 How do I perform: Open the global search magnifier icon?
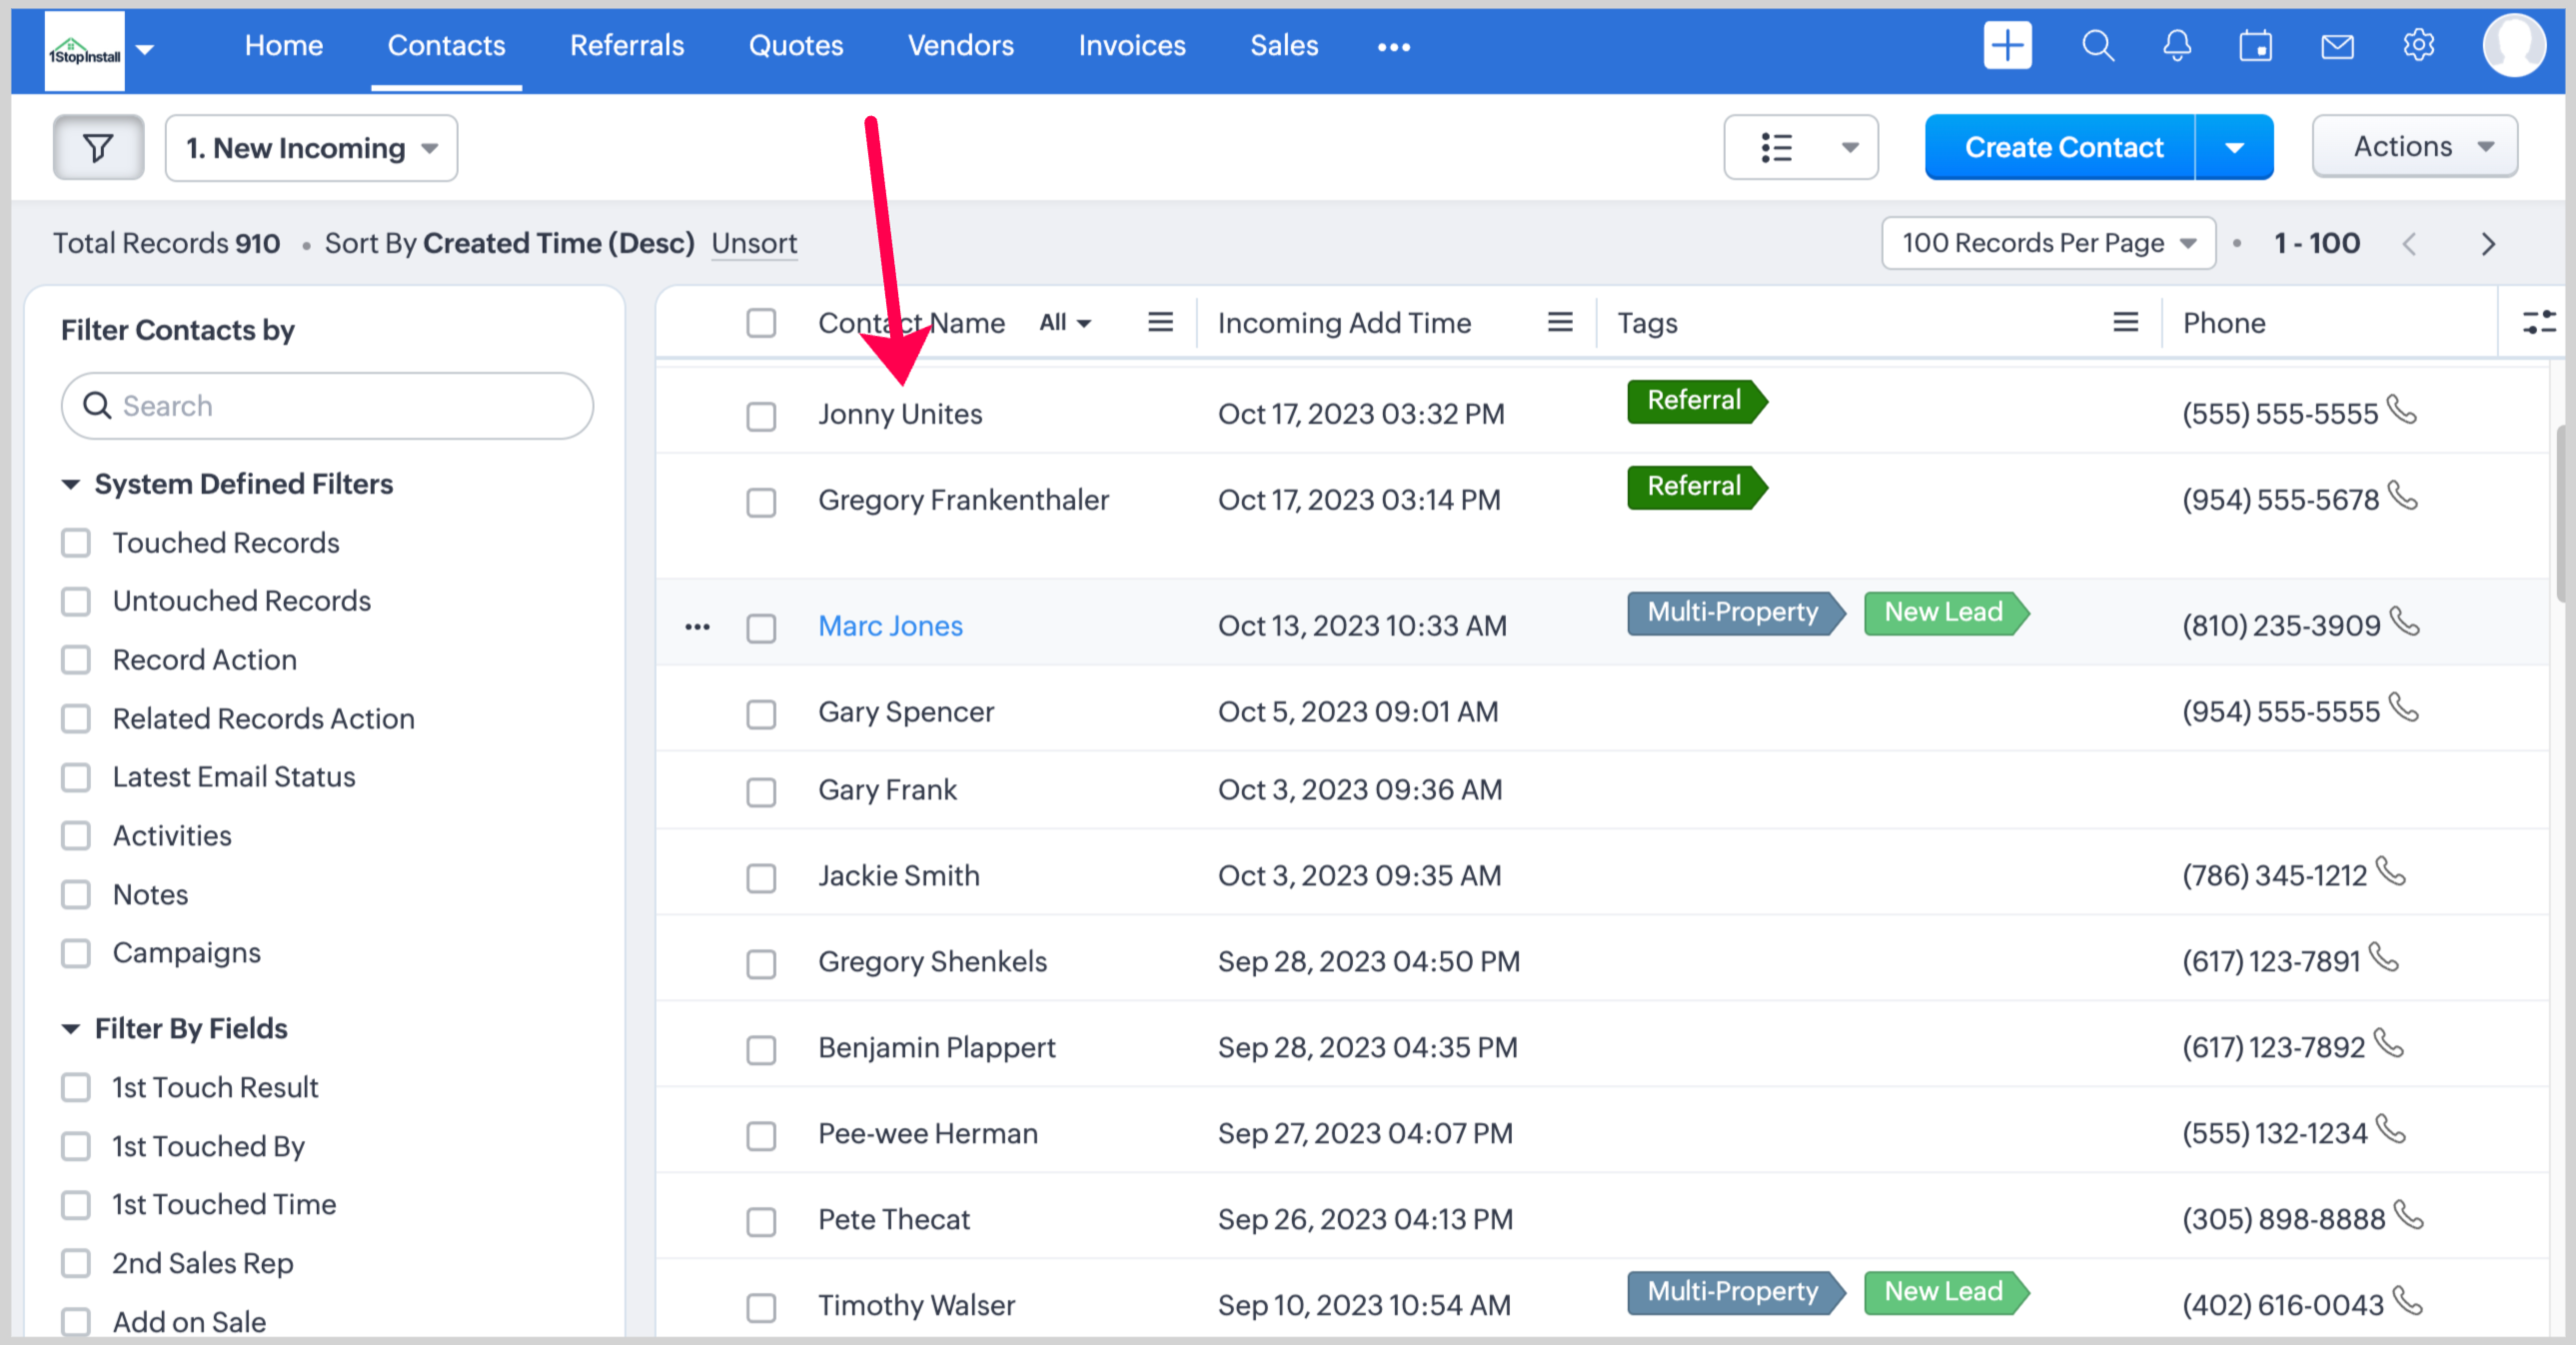[2097, 46]
